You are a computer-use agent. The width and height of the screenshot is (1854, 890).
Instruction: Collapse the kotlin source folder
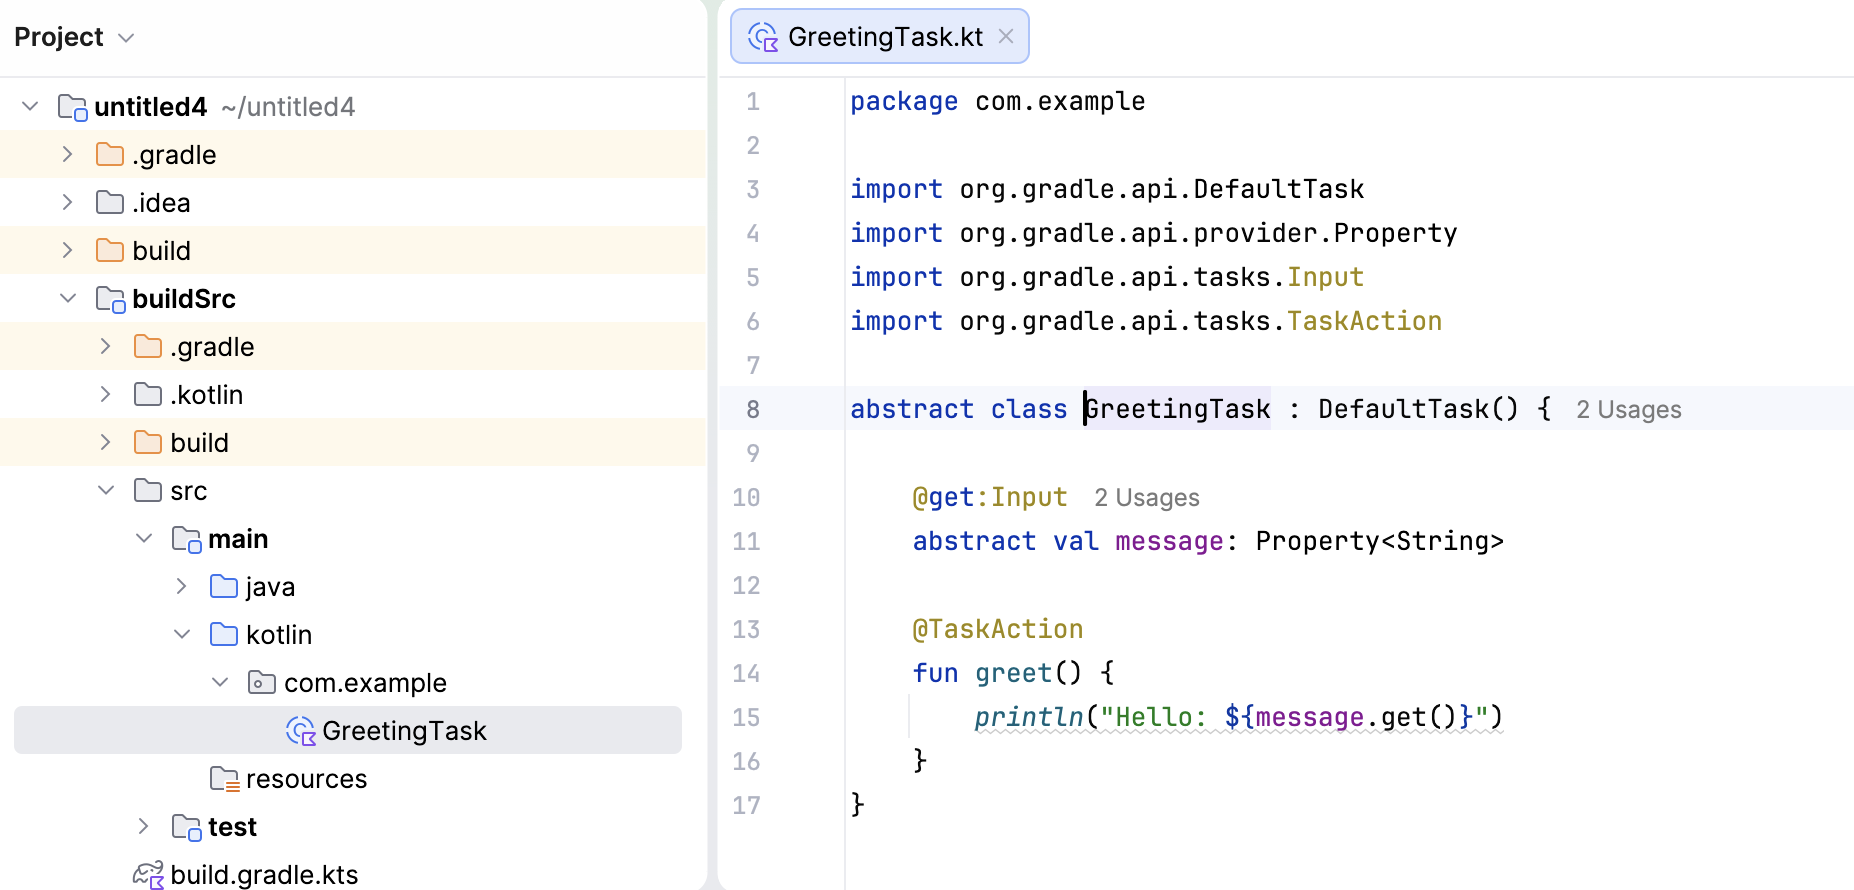click(x=182, y=634)
